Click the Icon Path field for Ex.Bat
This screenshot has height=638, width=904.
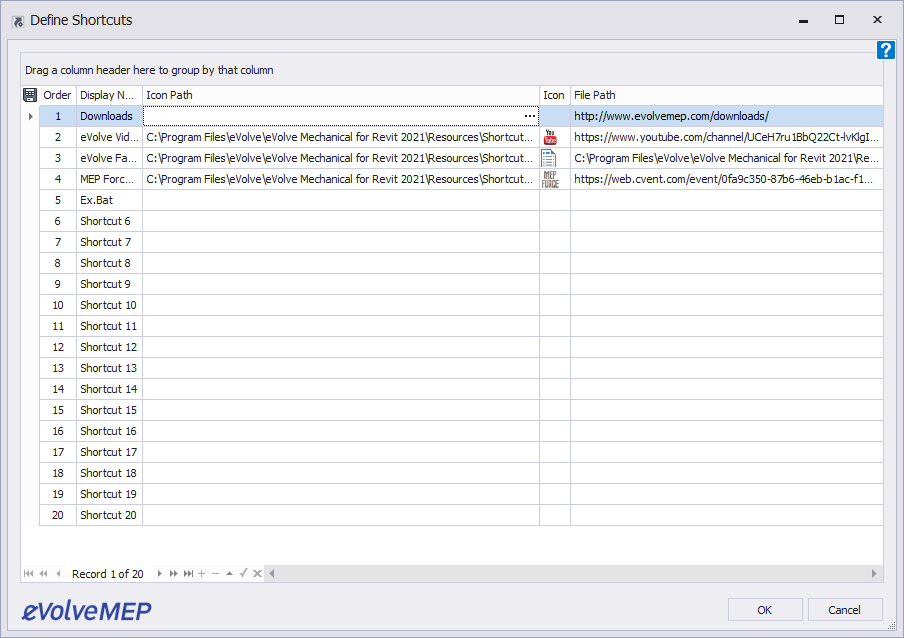pos(341,200)
